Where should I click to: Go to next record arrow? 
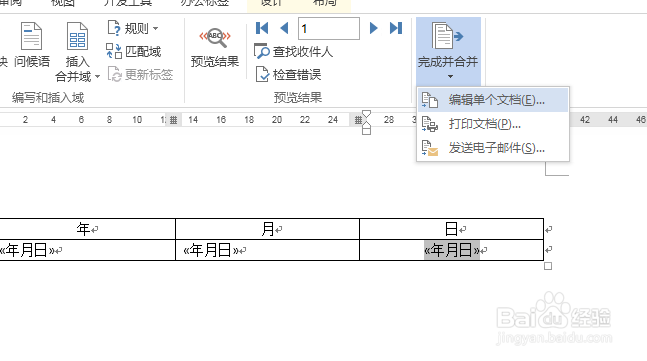[373, 28]
